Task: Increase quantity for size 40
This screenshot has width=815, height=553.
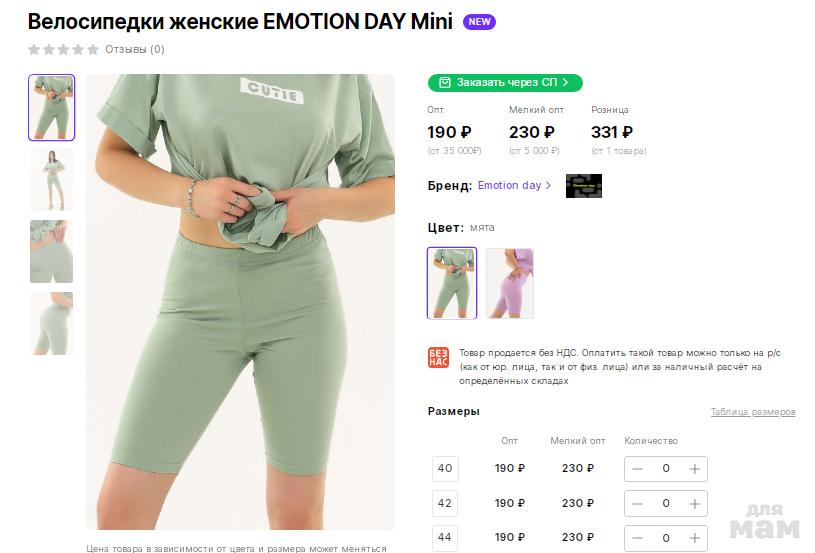Action: (x=695, y=468)
